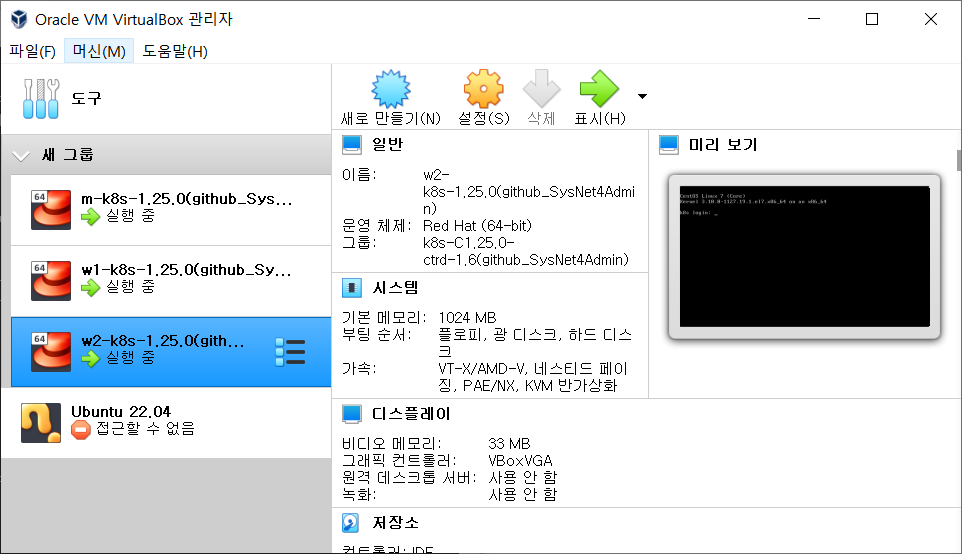Click the 디스플레이 screen icon

[x=352, y=414]
